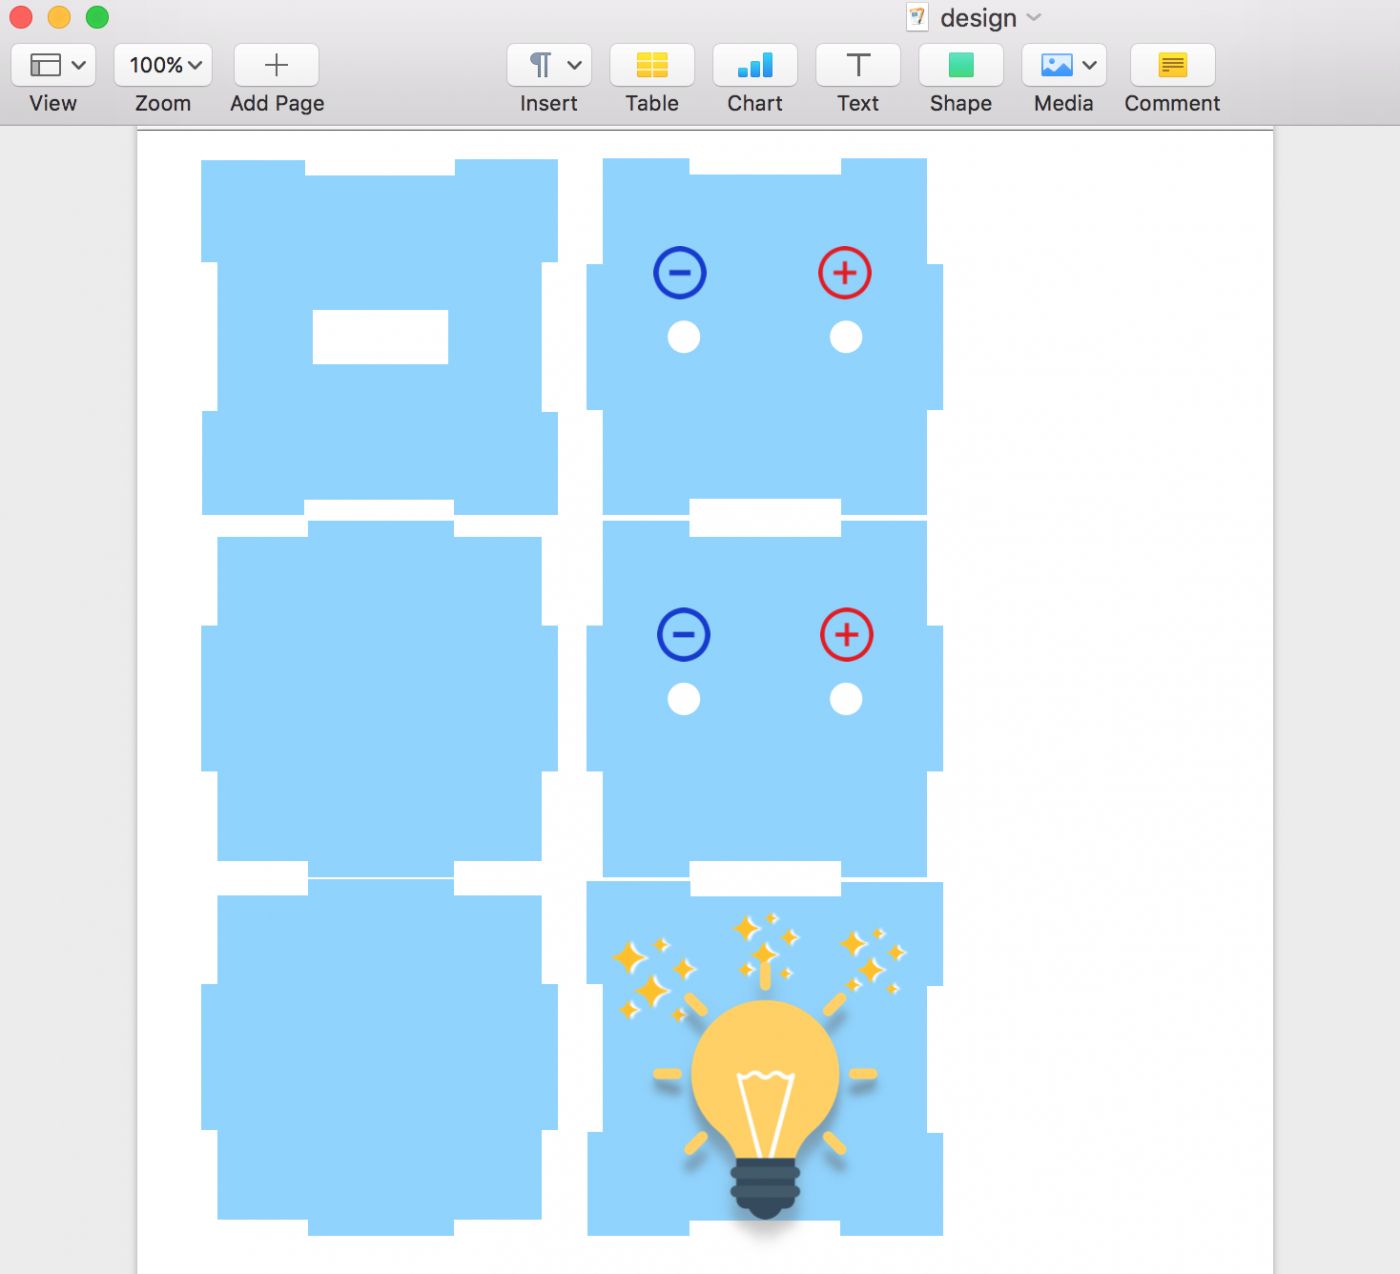Insert a table using Table icon

(x=651, y=66)
